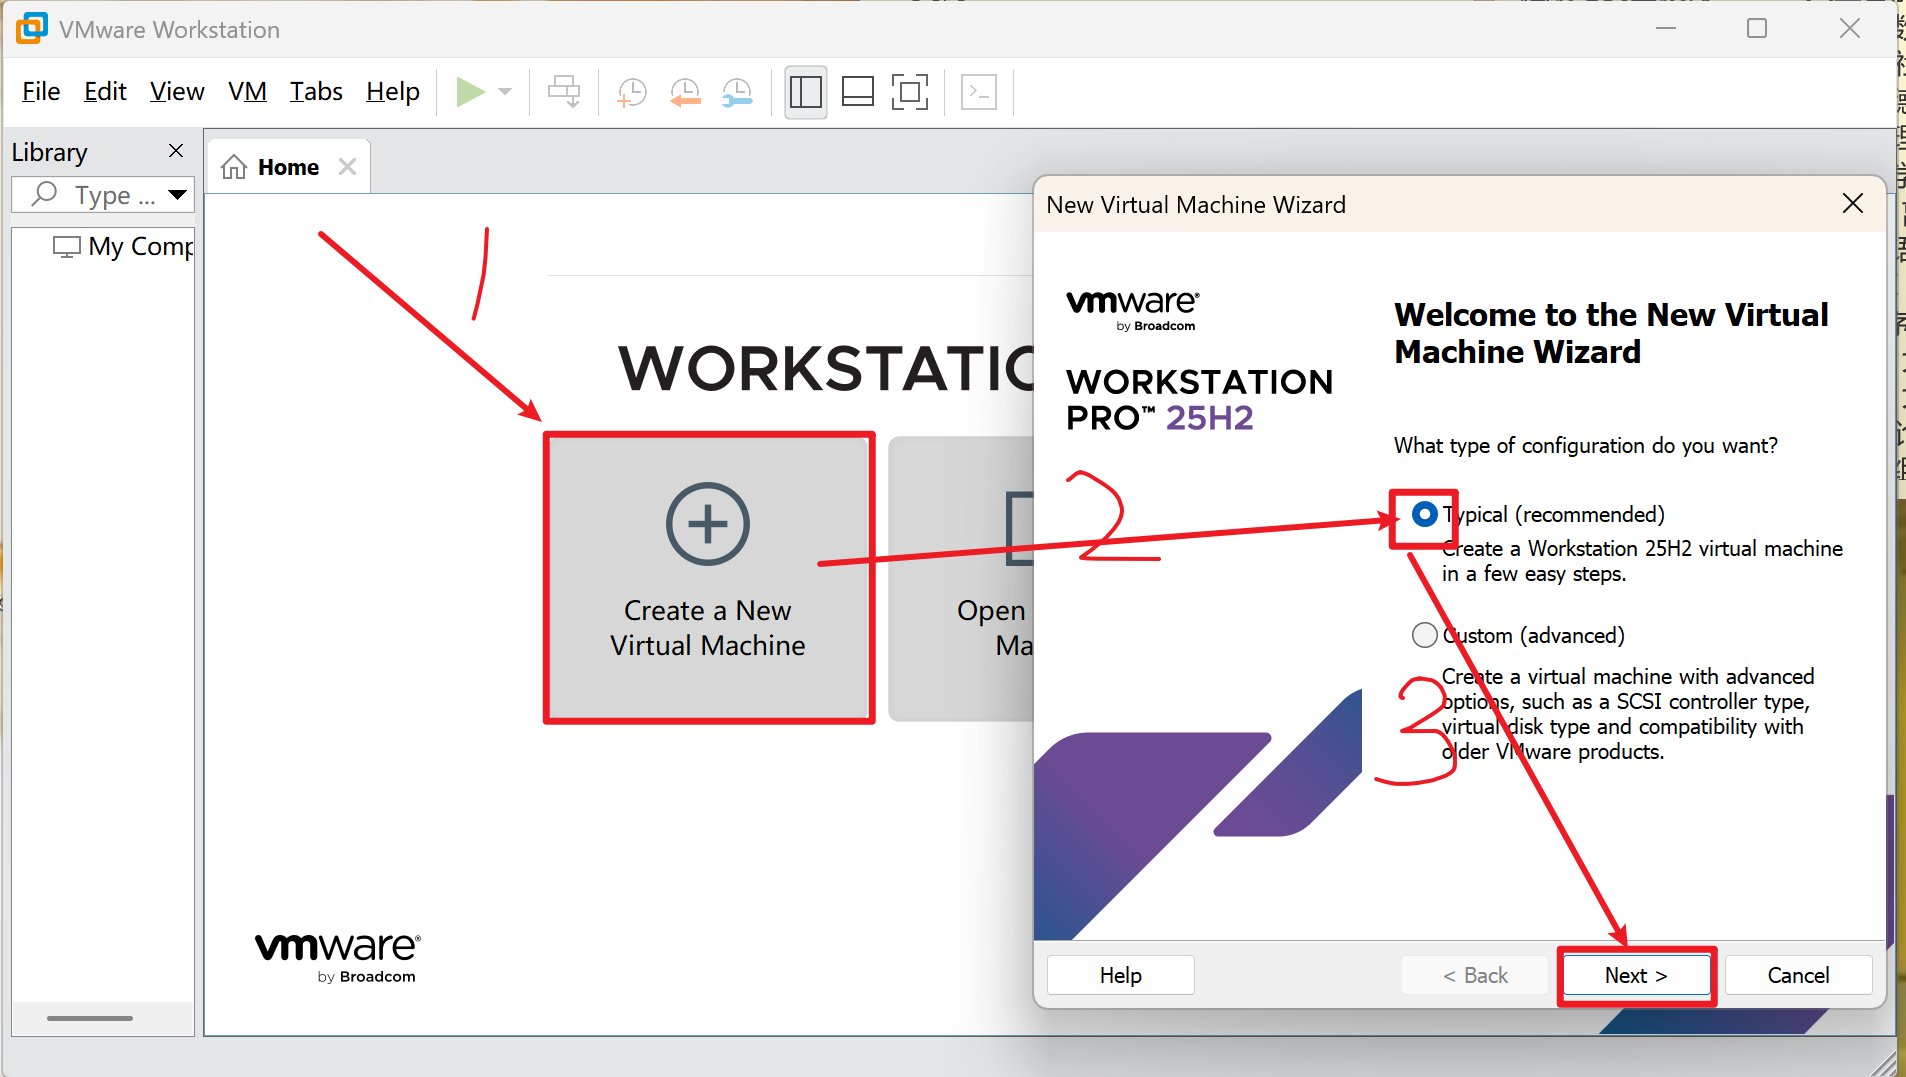This screenshot has height=1077, width=1906.
Task: Click the VMware Workstation app logo icon
Action: pyautogui.click(x=31, y=29)
